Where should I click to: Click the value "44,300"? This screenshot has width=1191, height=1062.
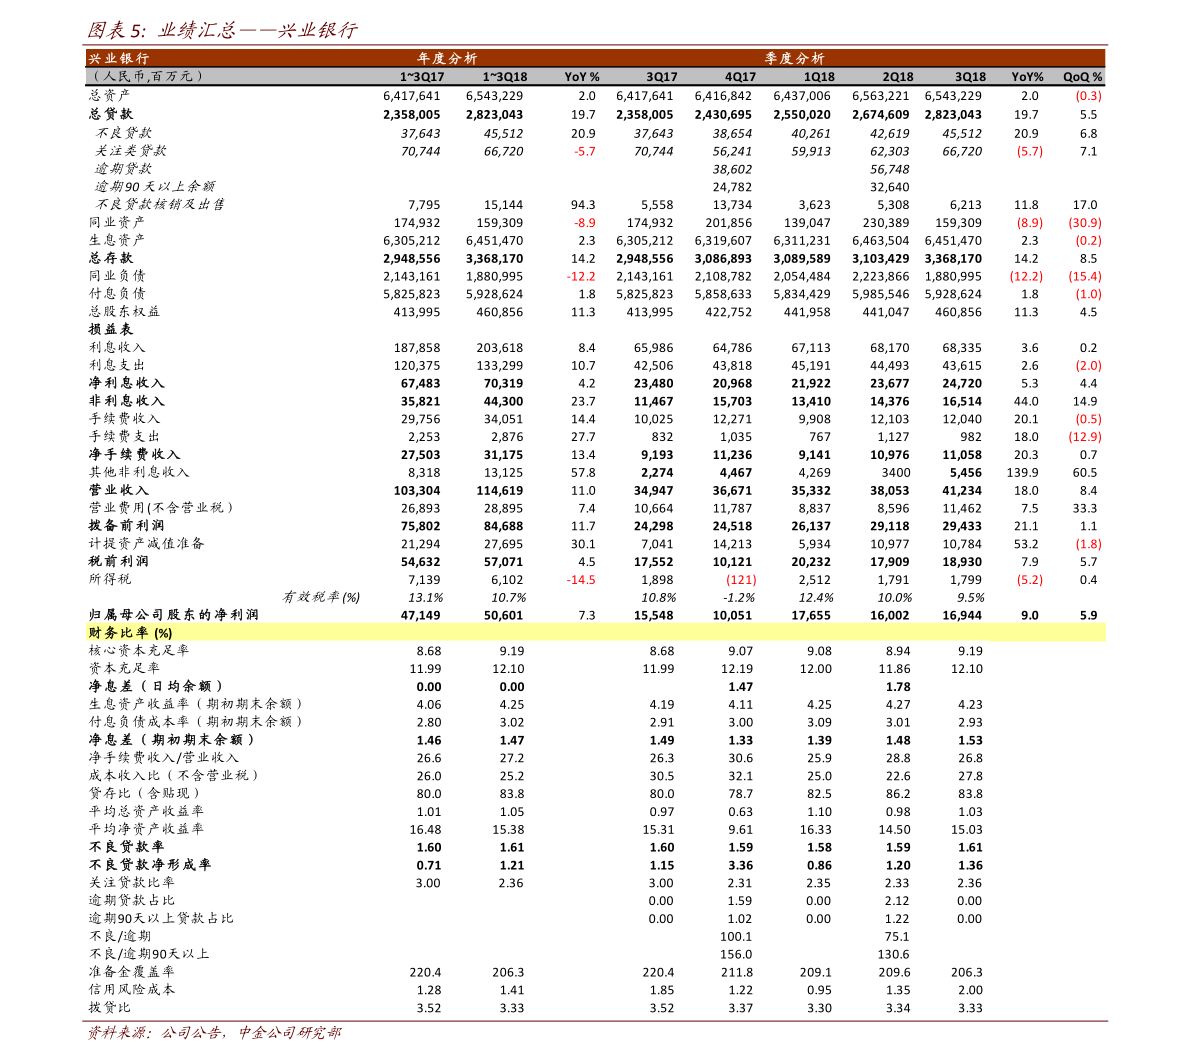coord(504,401)
